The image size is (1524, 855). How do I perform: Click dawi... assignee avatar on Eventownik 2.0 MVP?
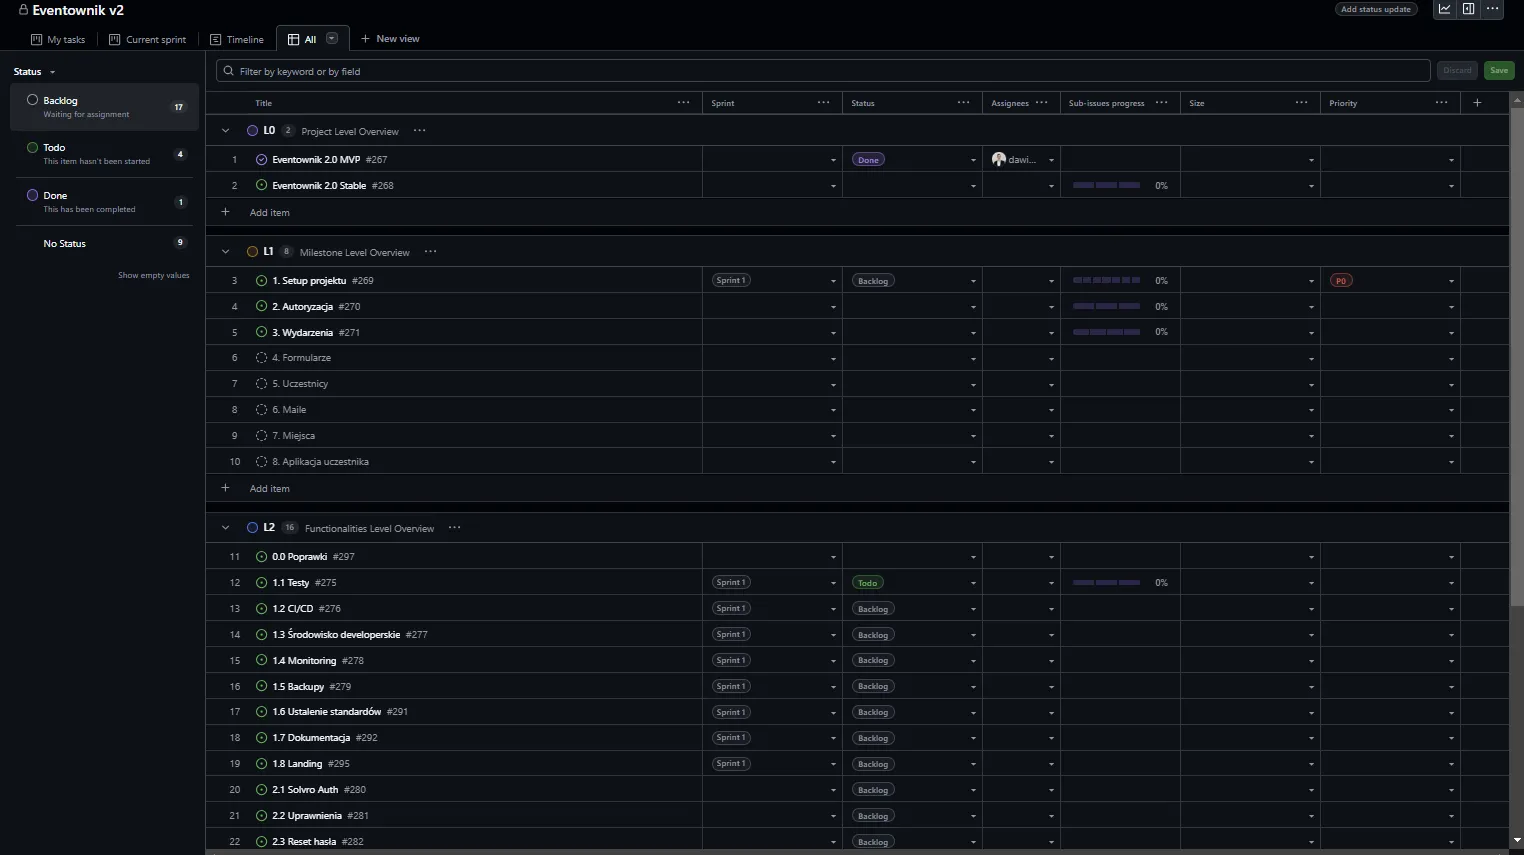(999, 160)
